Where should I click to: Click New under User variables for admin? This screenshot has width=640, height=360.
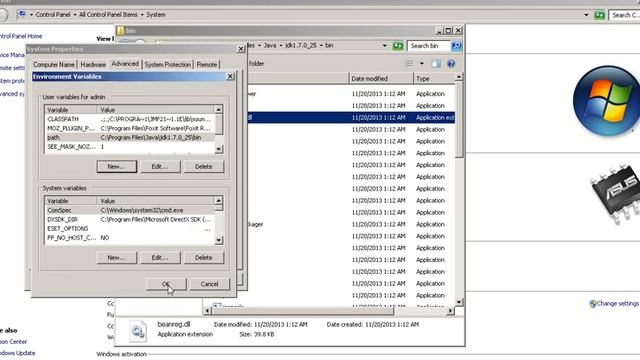pyautogui.click(x=116, y=167)
